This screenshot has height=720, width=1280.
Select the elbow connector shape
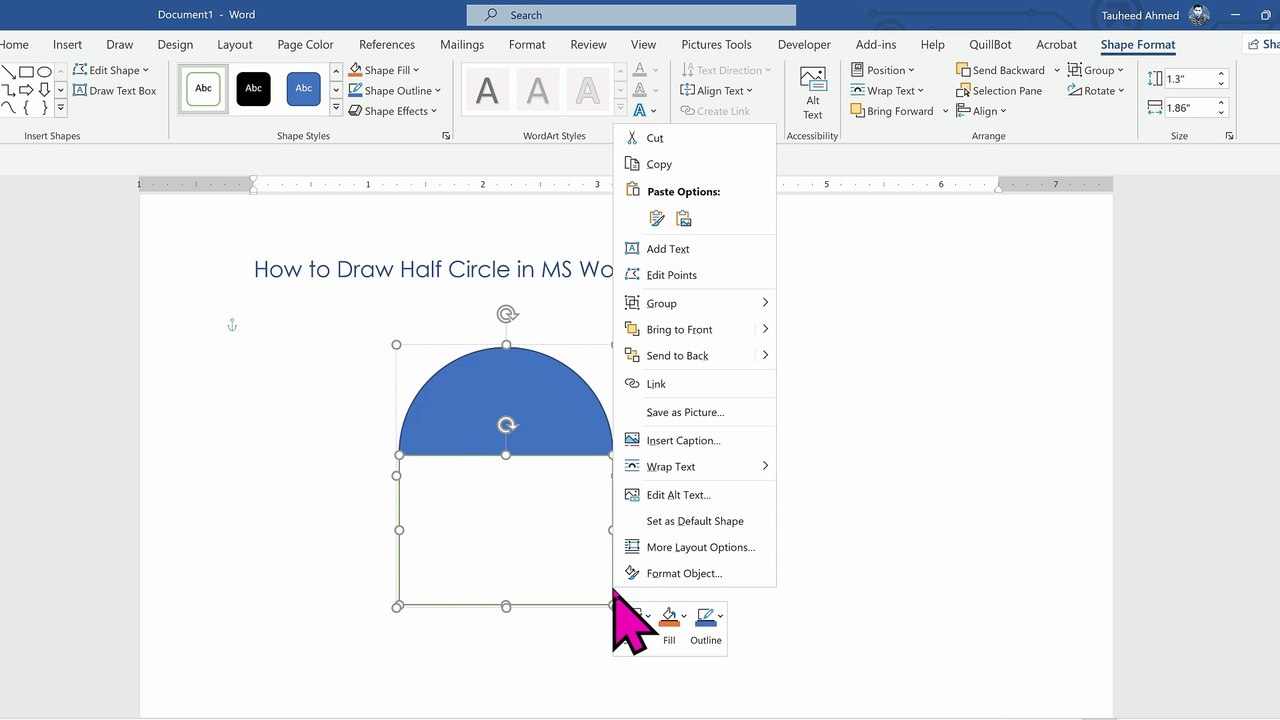(8, 90)
